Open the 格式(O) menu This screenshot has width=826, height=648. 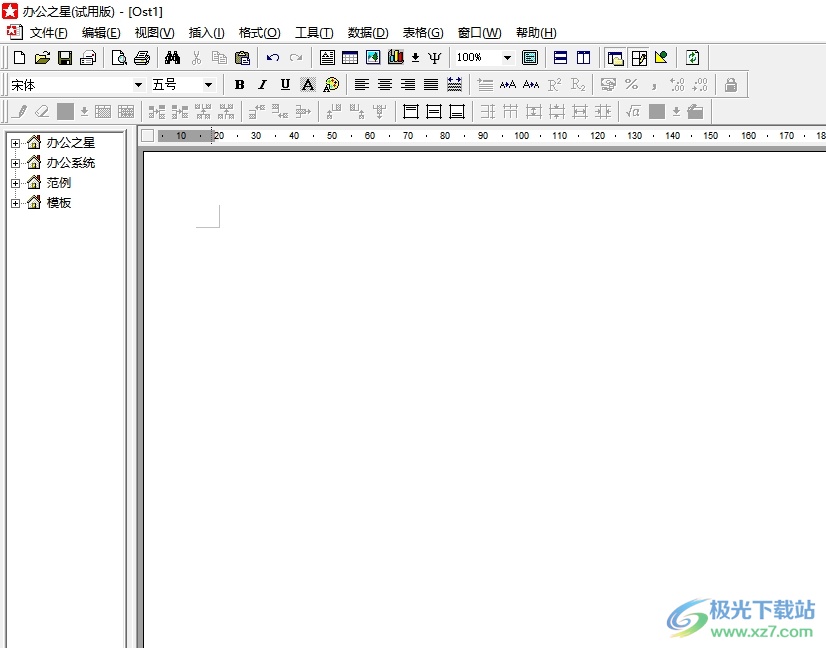pos(259,33)
